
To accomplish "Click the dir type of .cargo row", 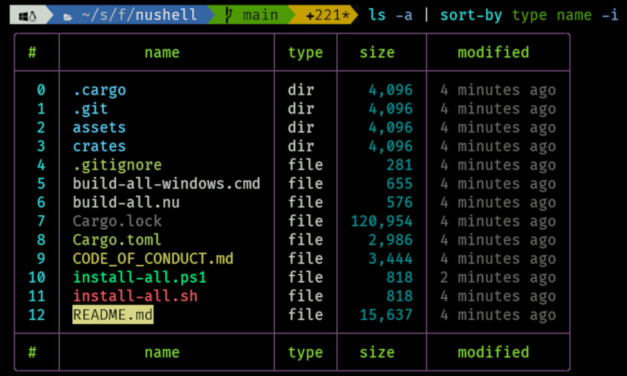I will (301, 90).
